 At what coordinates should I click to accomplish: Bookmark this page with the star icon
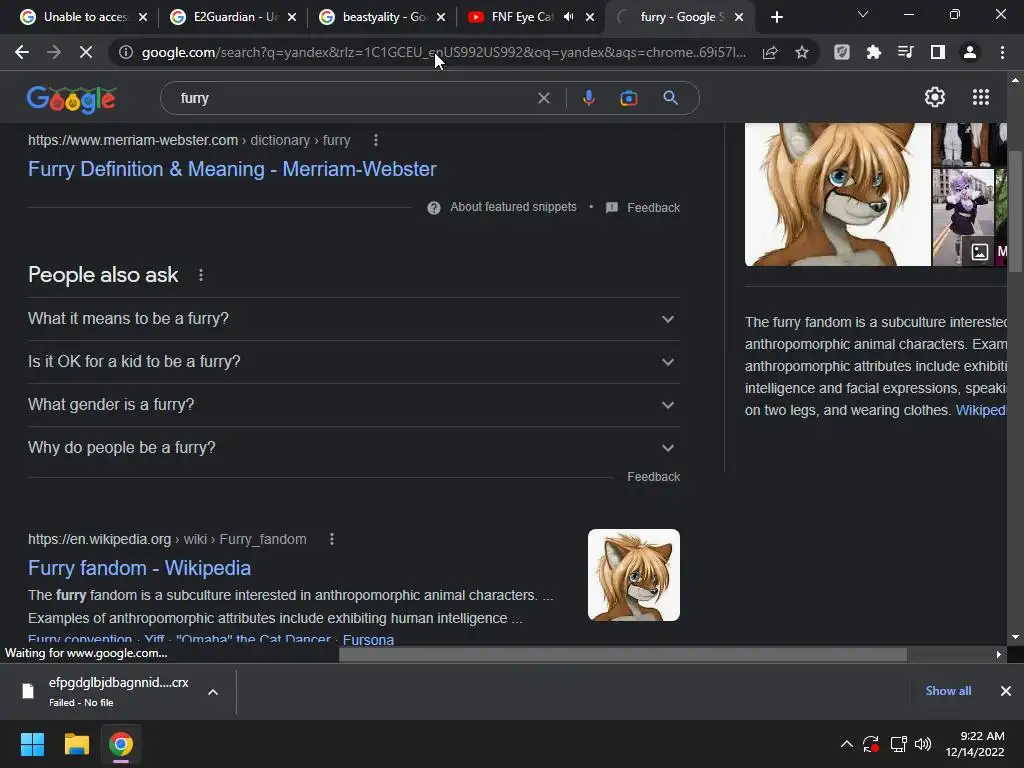point(802,52)
